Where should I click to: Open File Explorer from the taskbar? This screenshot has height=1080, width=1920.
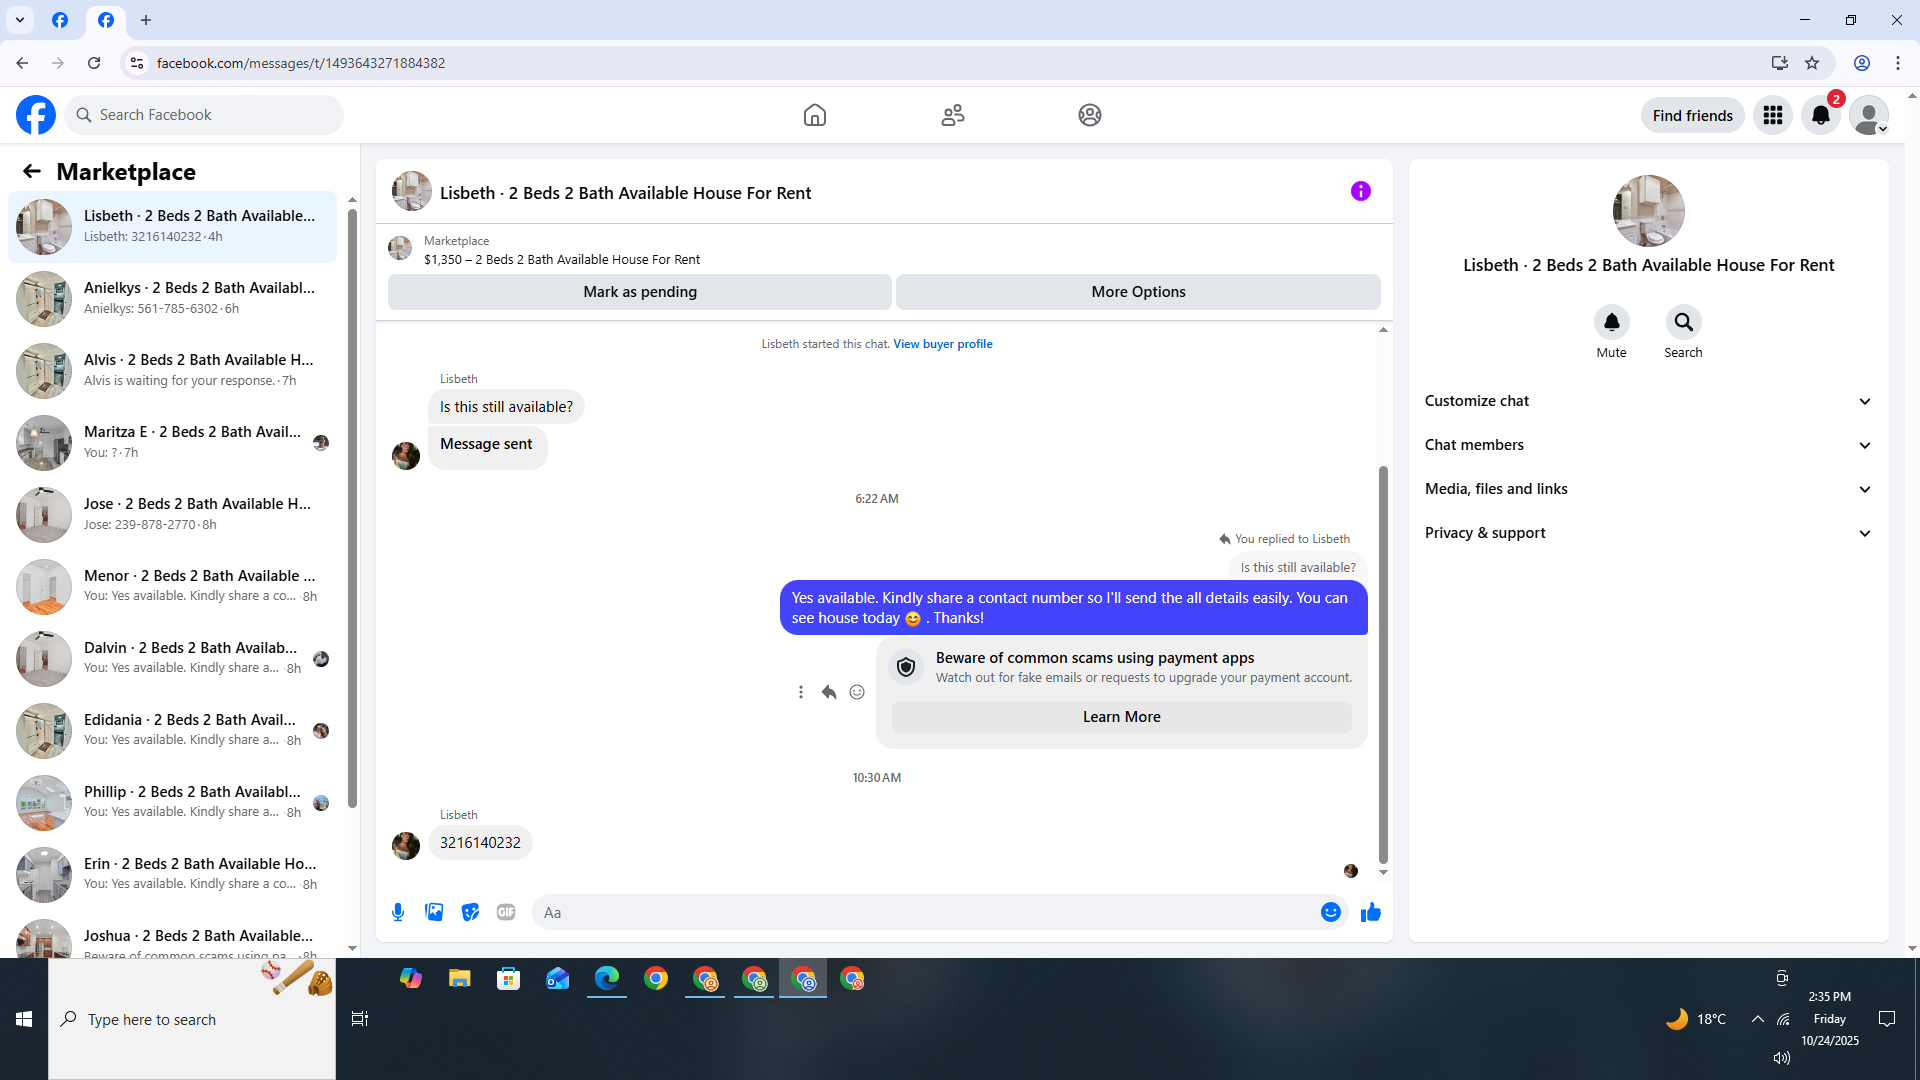pos(459,979)
